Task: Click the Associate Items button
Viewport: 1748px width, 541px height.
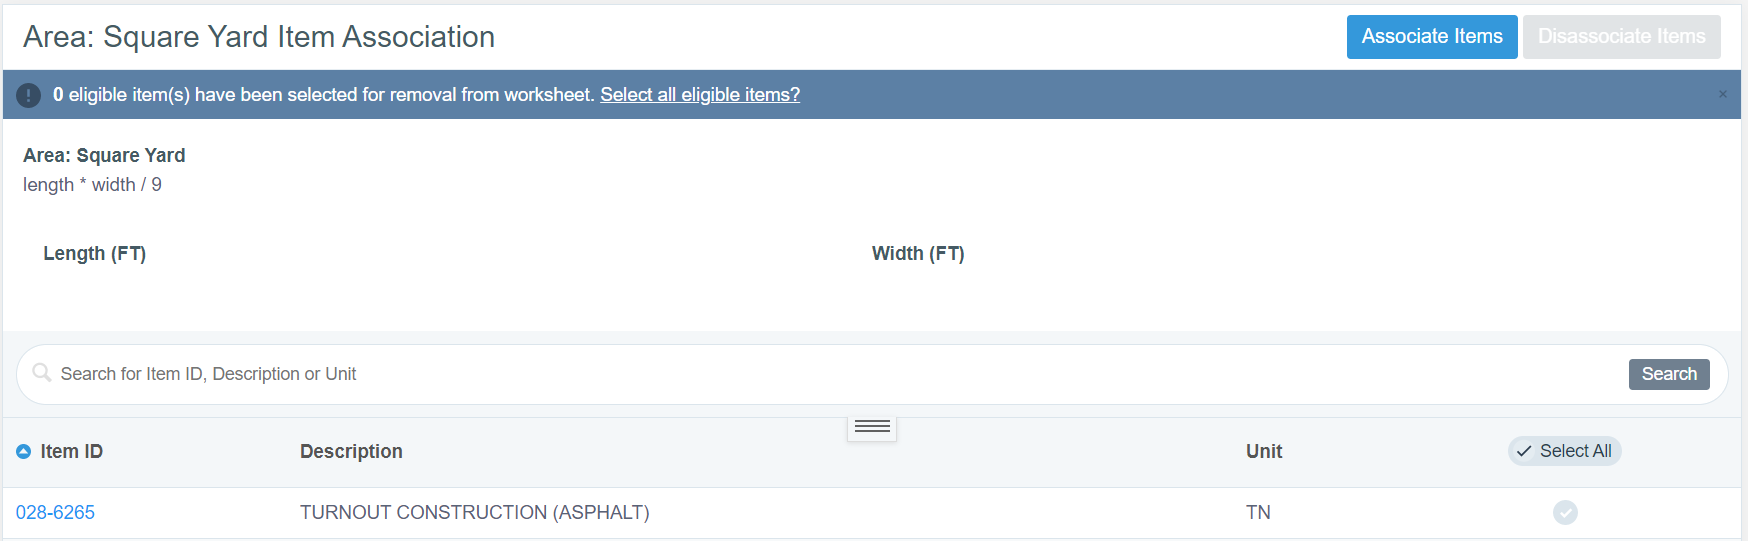Action: click(x=1431, y=37)
